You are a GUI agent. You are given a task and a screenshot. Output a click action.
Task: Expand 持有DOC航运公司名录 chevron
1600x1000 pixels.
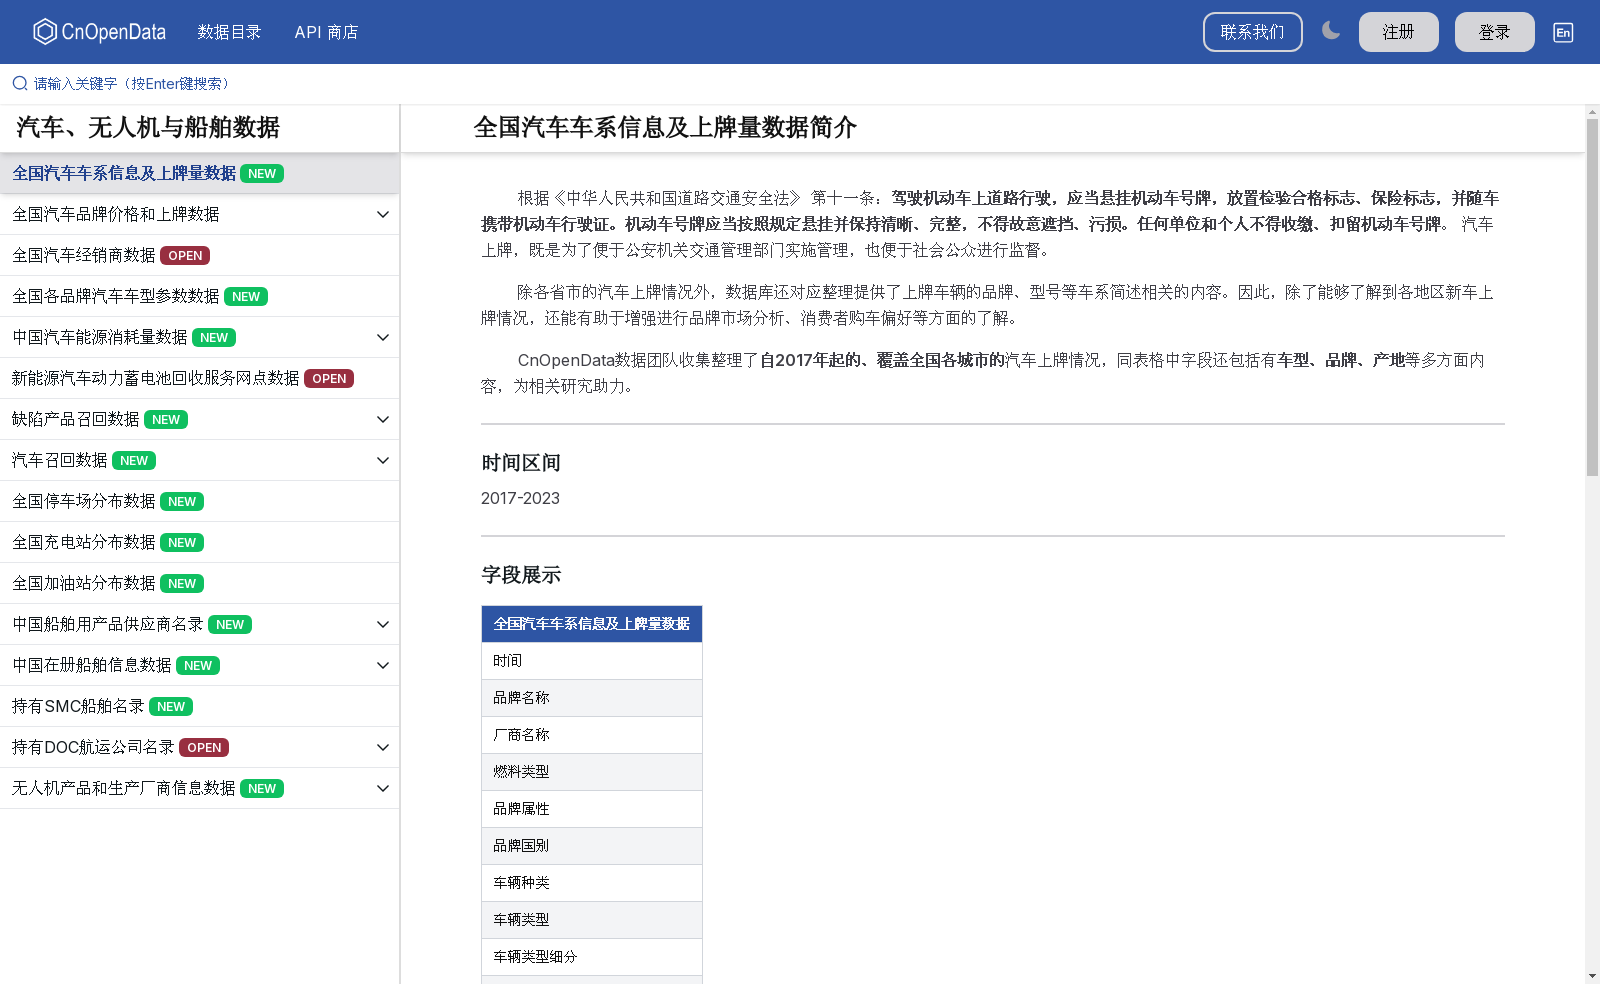[x=383, y=747]
